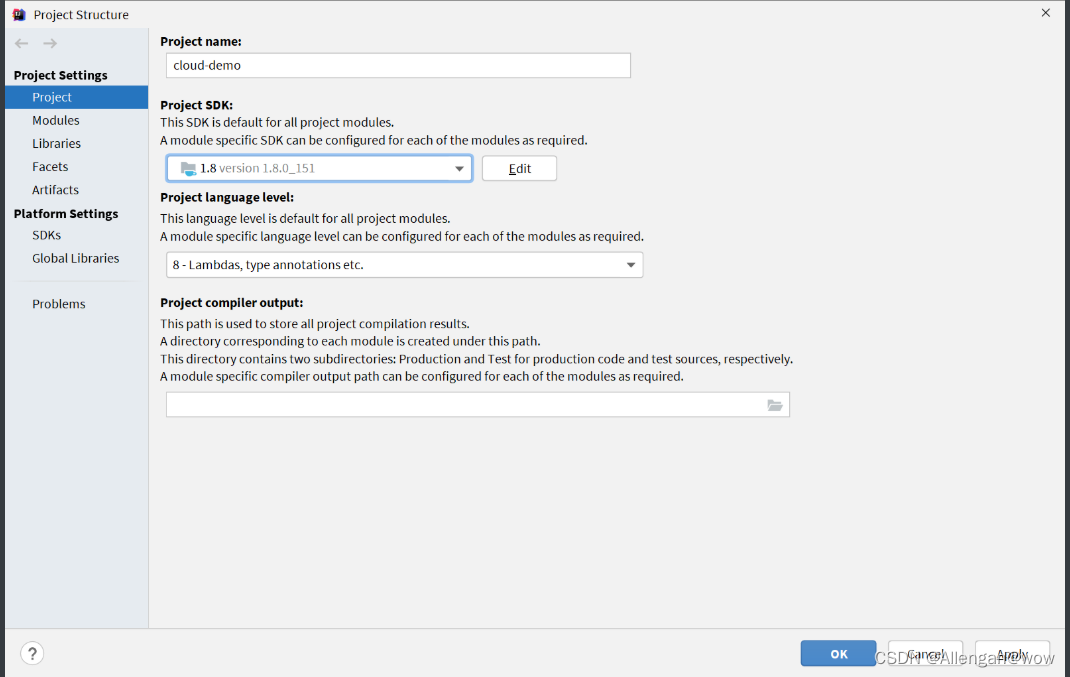Click the Platform Settings heading

66,214
